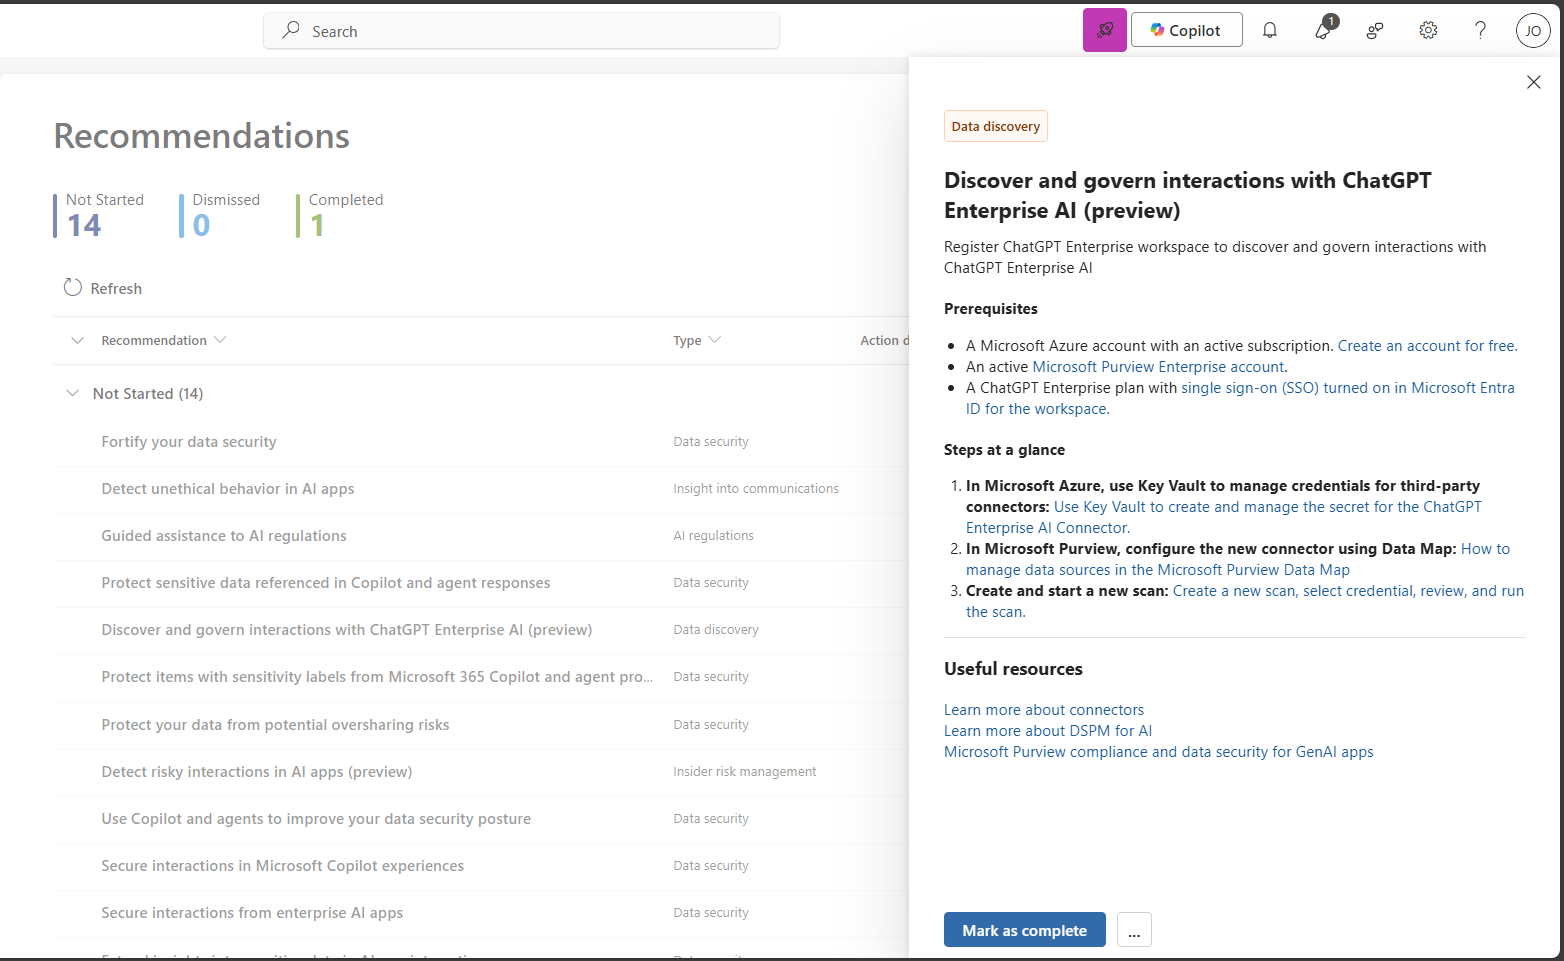Open Microsoft Purview Enterprise account link
This screenshot has height=961, width=1564.
pyautogui.click(x=1158, y=366)
